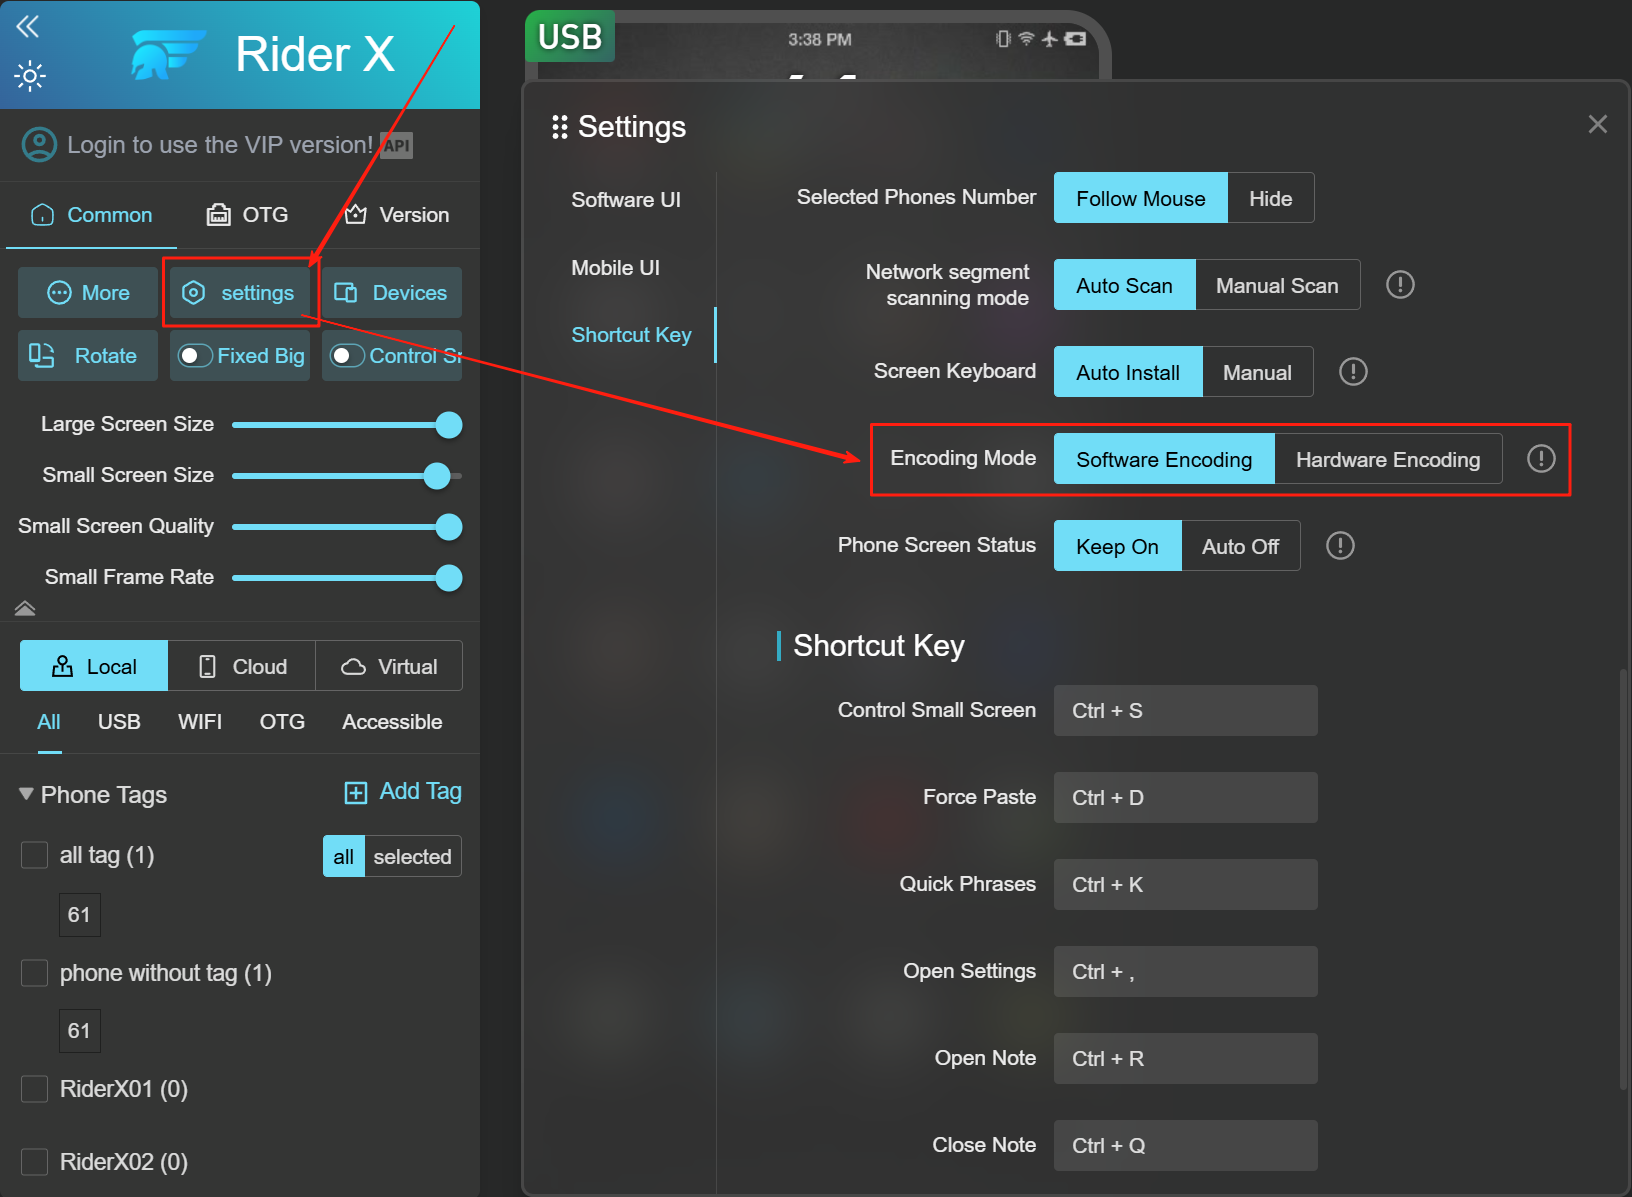Click phone 61 under phone without tag
Viewport: 1632px width, 1197px height.
tap(79, 1031)
